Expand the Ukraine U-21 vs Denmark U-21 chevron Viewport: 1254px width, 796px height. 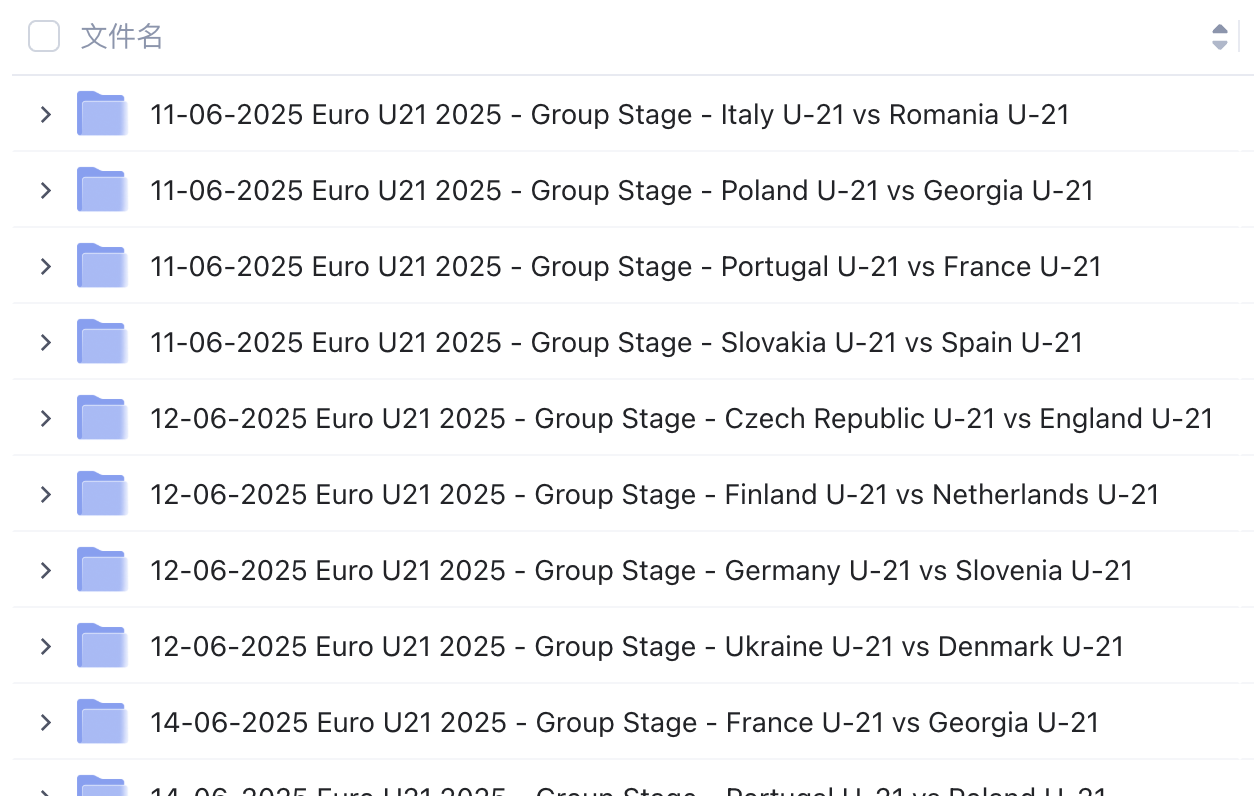(45, 647)
